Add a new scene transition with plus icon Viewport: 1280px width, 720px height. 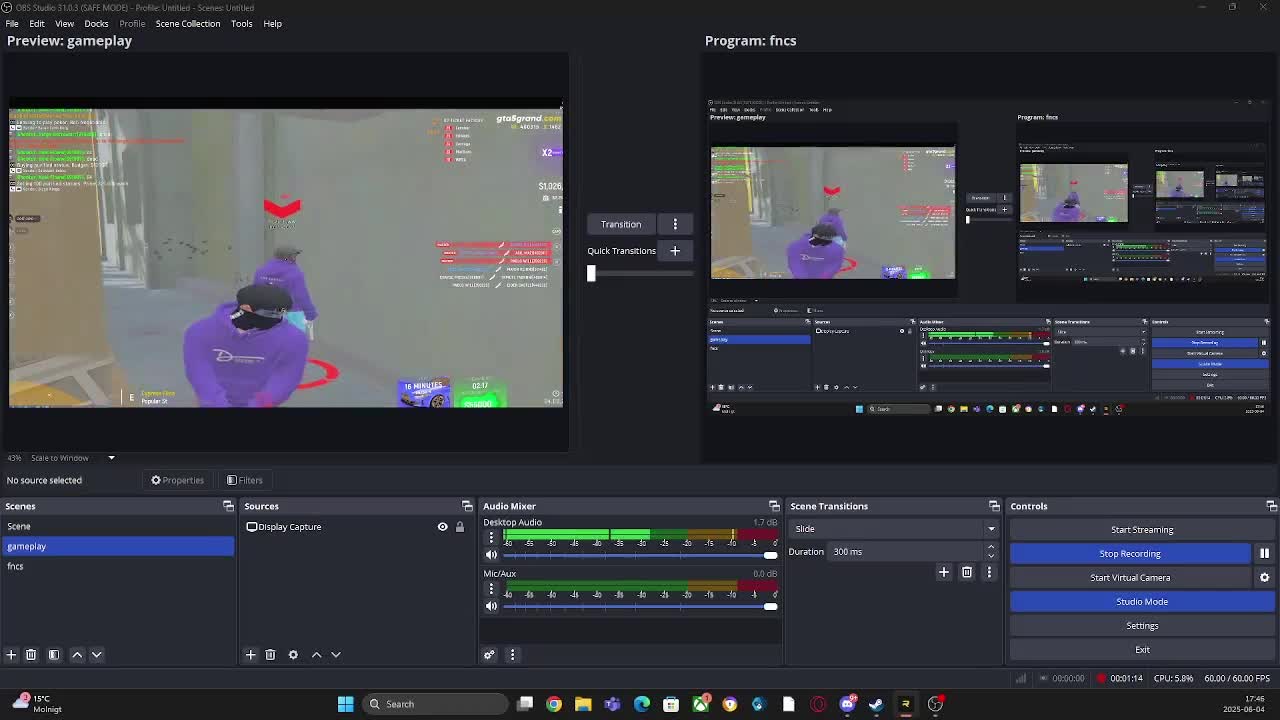pyautogui.click(x=944, y=571)
